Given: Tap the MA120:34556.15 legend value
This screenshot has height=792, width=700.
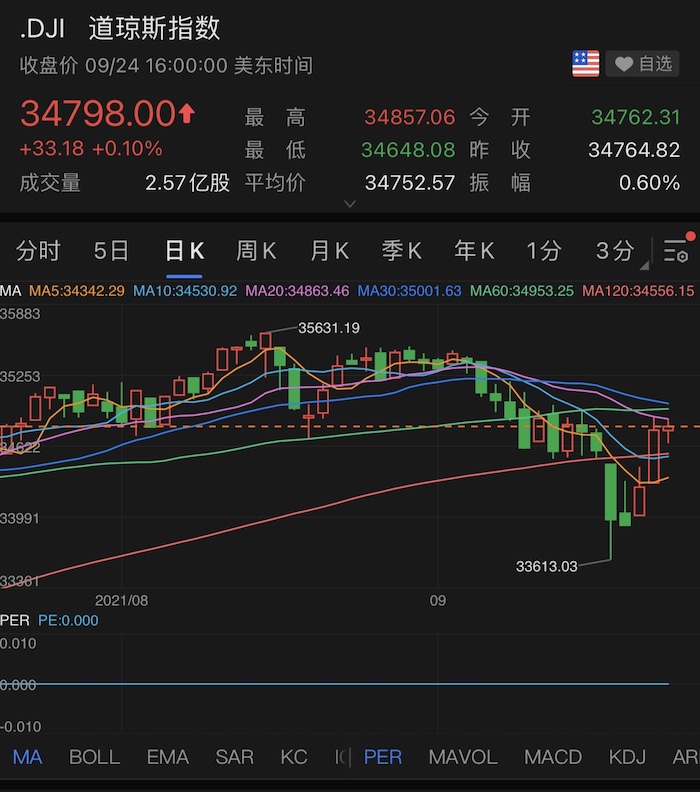Looking at the screenshot, I should click(x=638, y=291).
